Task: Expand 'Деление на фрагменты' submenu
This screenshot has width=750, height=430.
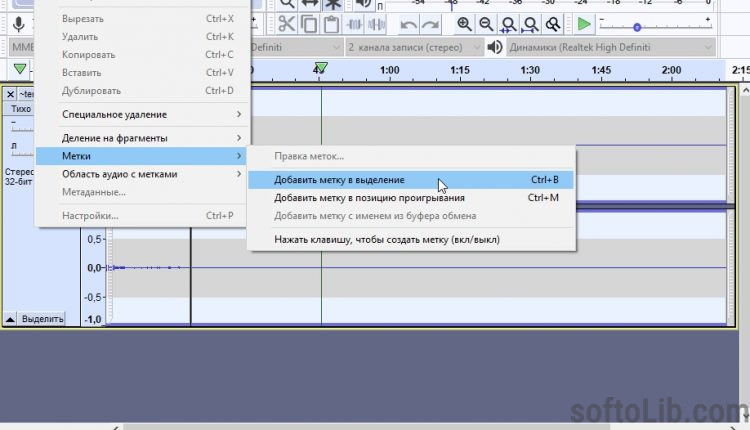Action: click(143, 138)
